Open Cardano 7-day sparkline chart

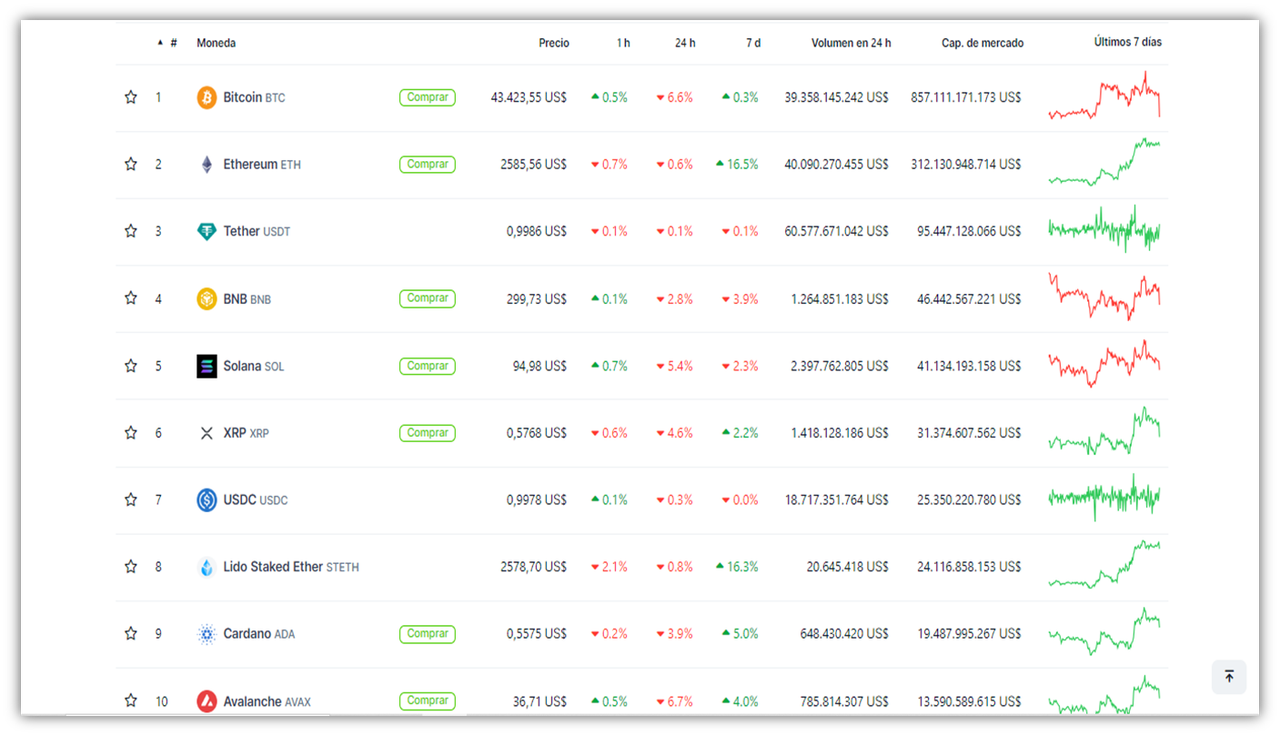click(1104, 631)
